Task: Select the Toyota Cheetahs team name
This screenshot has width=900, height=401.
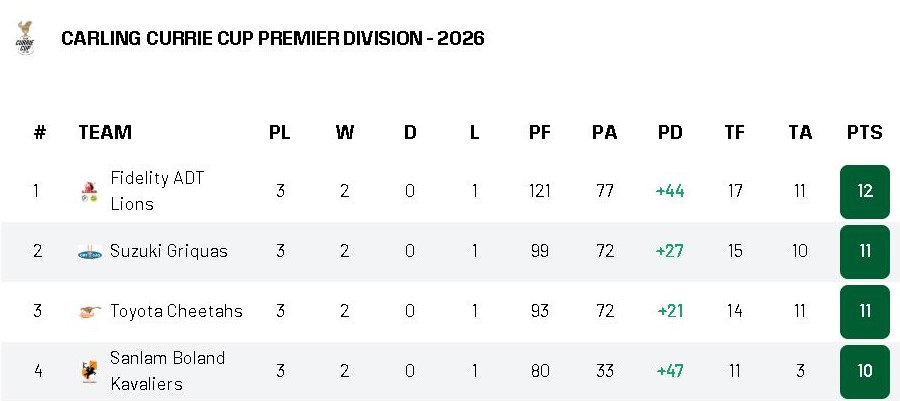Action: [176, 311]
